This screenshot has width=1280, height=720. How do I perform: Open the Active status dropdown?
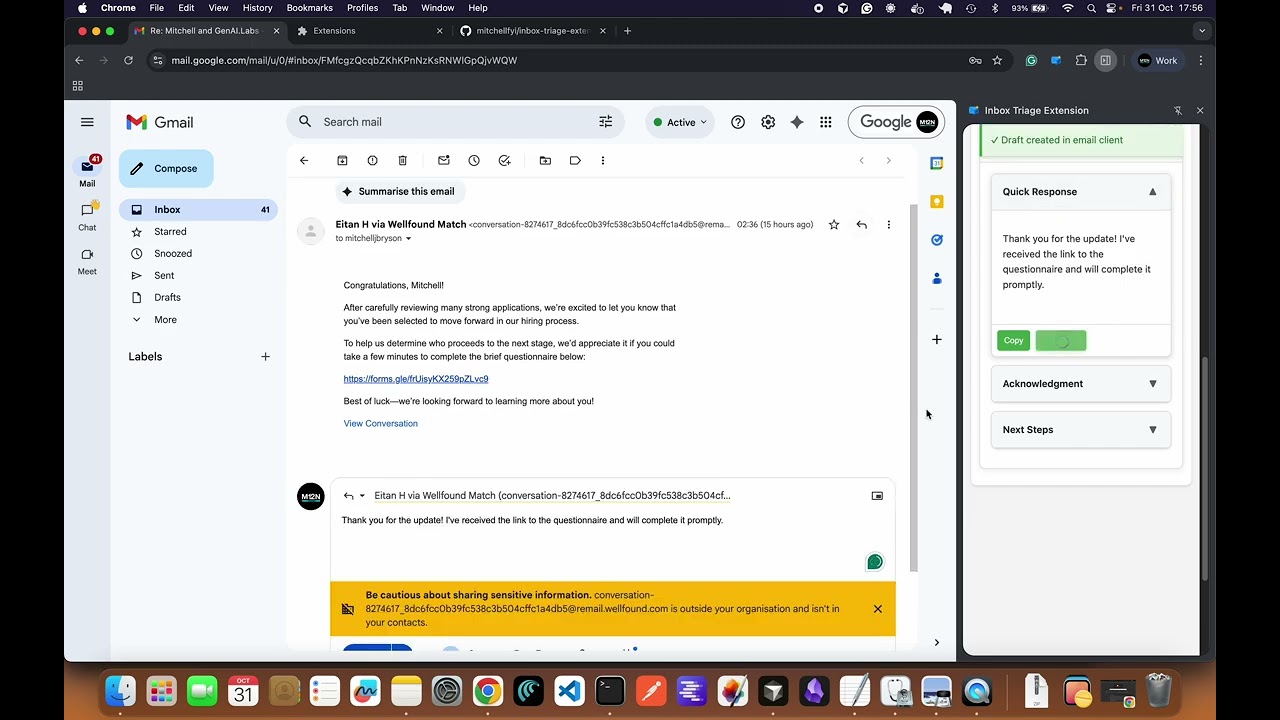click(680, 122)
